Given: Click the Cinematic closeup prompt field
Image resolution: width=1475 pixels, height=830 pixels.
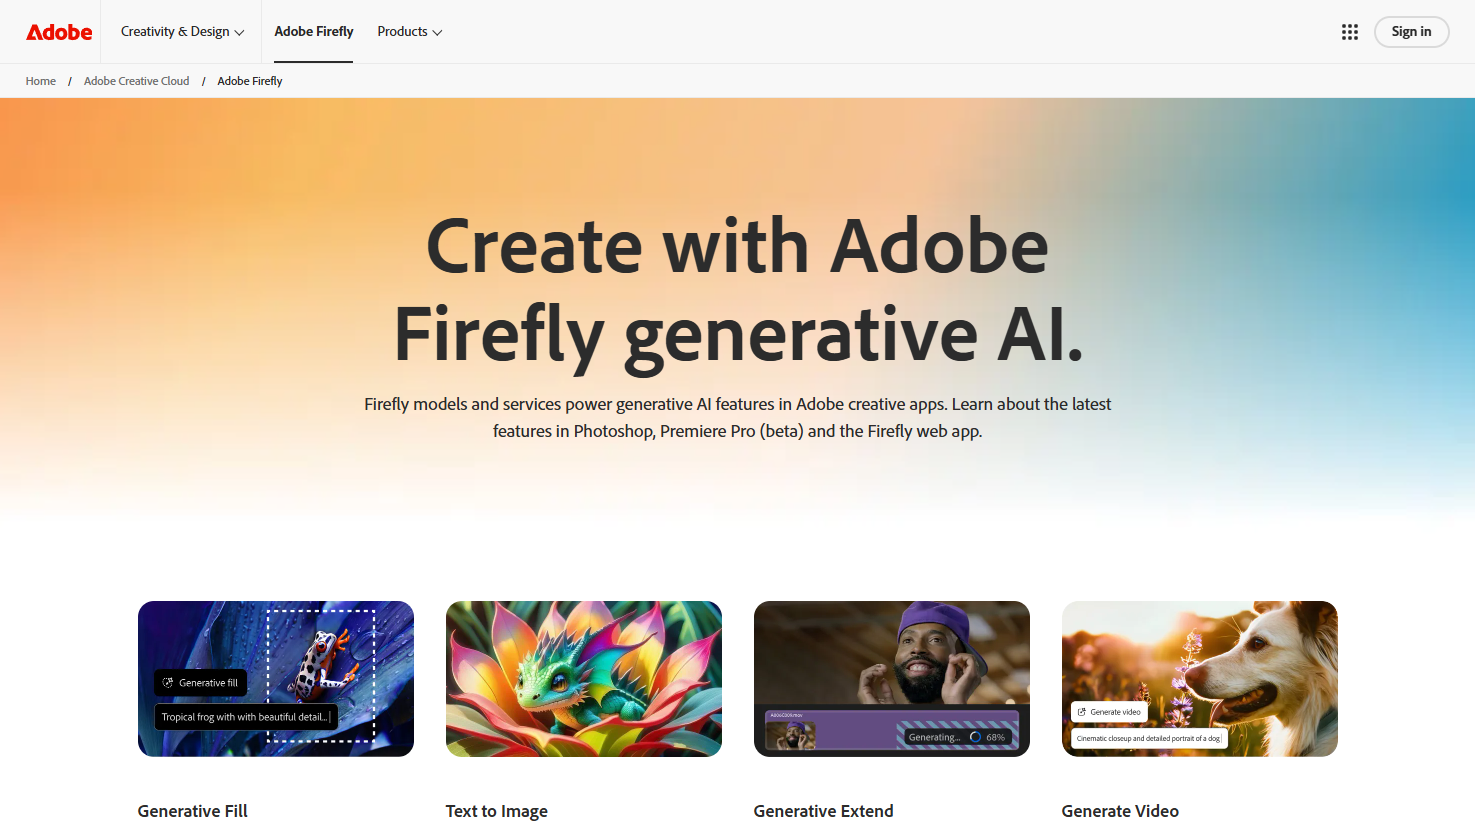Looking at the screenshot, I should point(1148,738).
